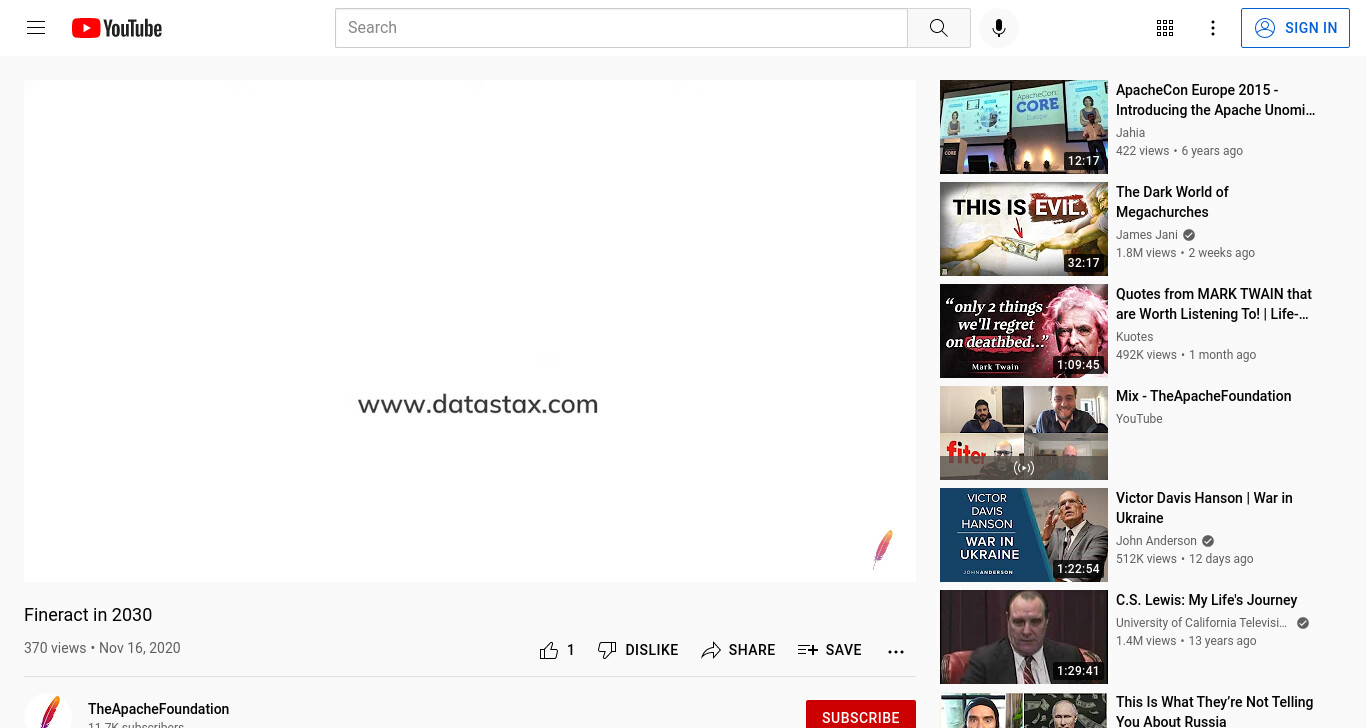This screenshot has height=728, width=1366.
Task: Focus the Search input field
Action: click(621, 28)
